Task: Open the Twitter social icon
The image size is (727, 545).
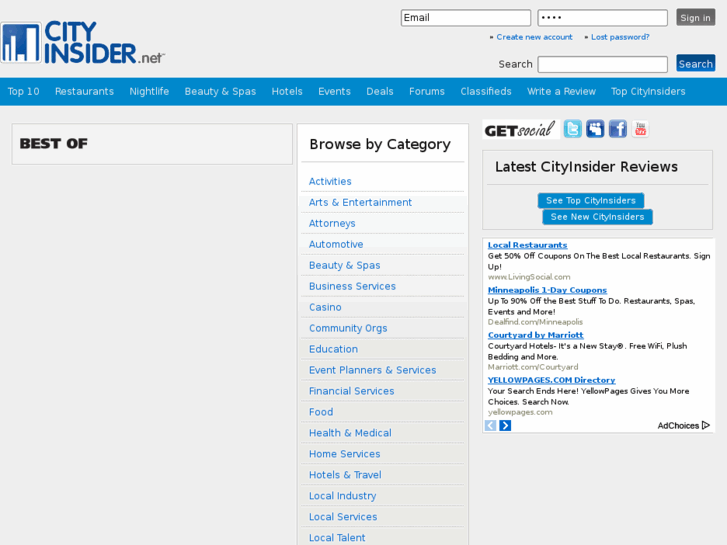Action: click(x=573, y=129)
